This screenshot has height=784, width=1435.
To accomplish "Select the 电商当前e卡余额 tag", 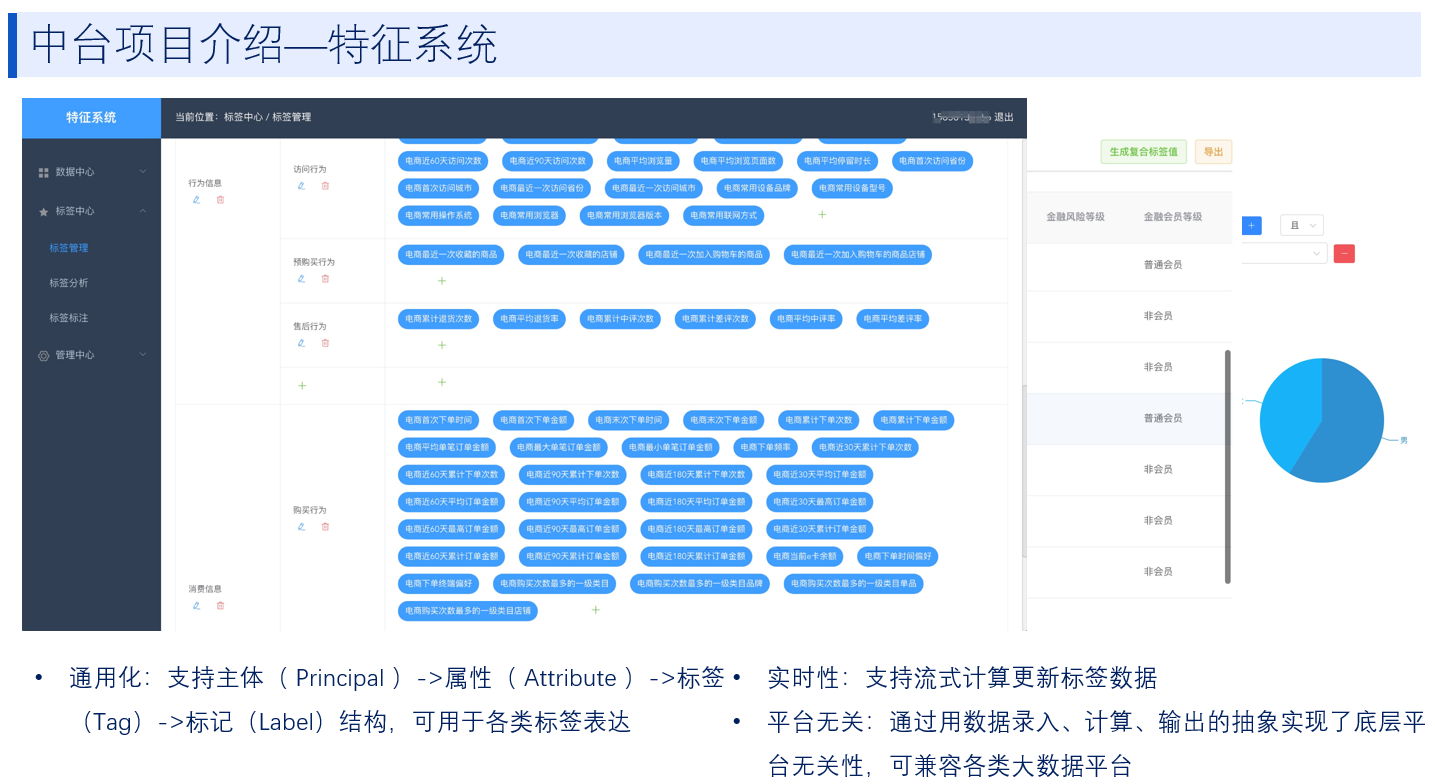I will coord(805,556).
